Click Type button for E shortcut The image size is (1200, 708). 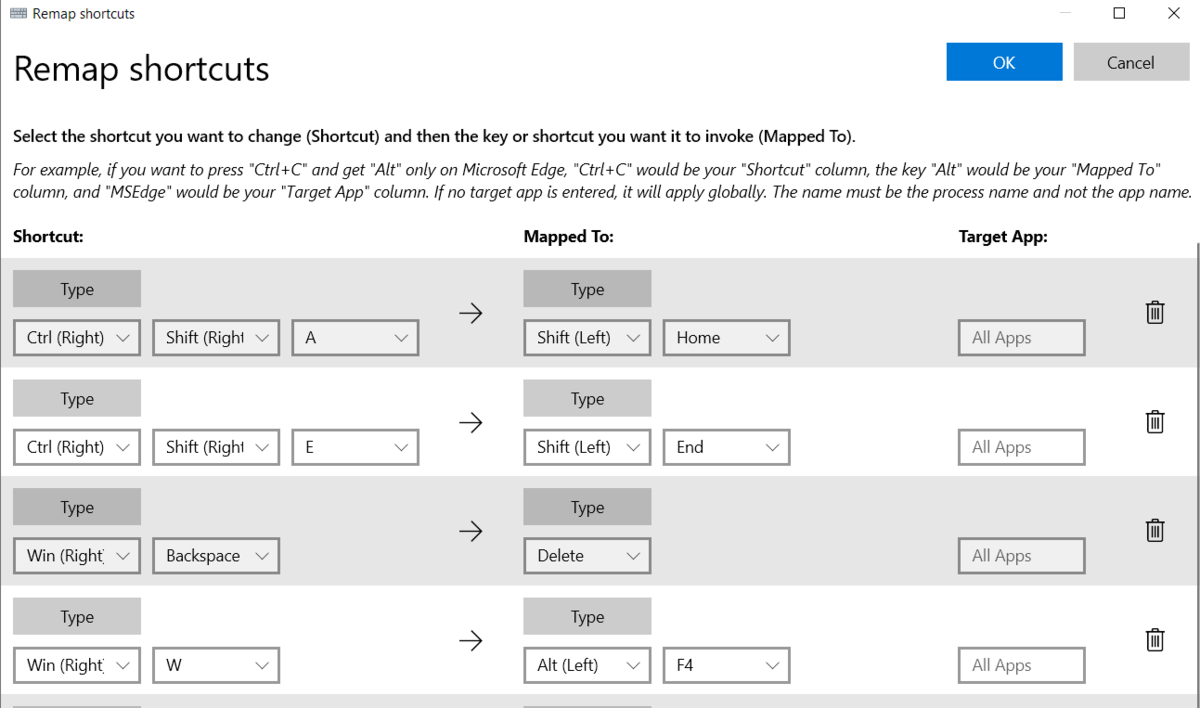(x=77, y=398)
